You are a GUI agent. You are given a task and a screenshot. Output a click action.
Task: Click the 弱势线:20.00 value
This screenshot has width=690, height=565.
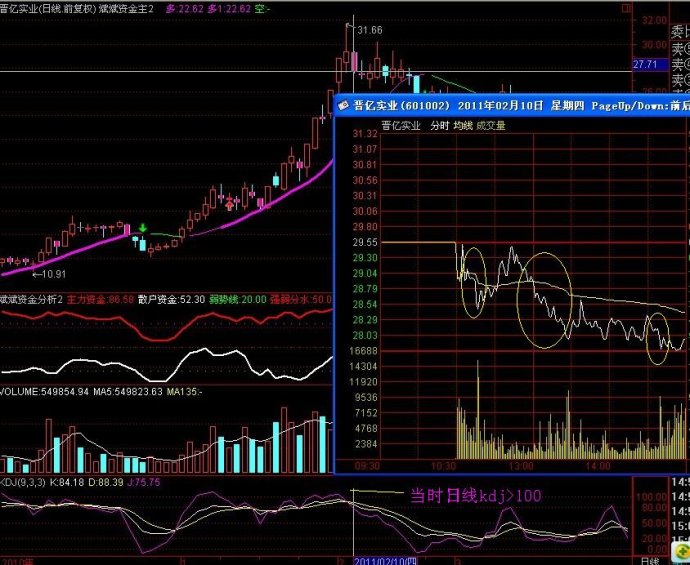(238, 300)
